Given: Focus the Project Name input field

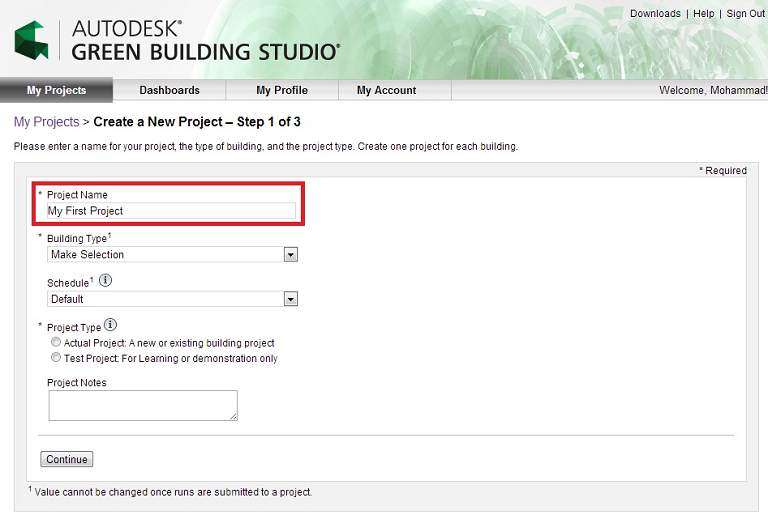Looking at the screenshot, I should click(171, 211).
